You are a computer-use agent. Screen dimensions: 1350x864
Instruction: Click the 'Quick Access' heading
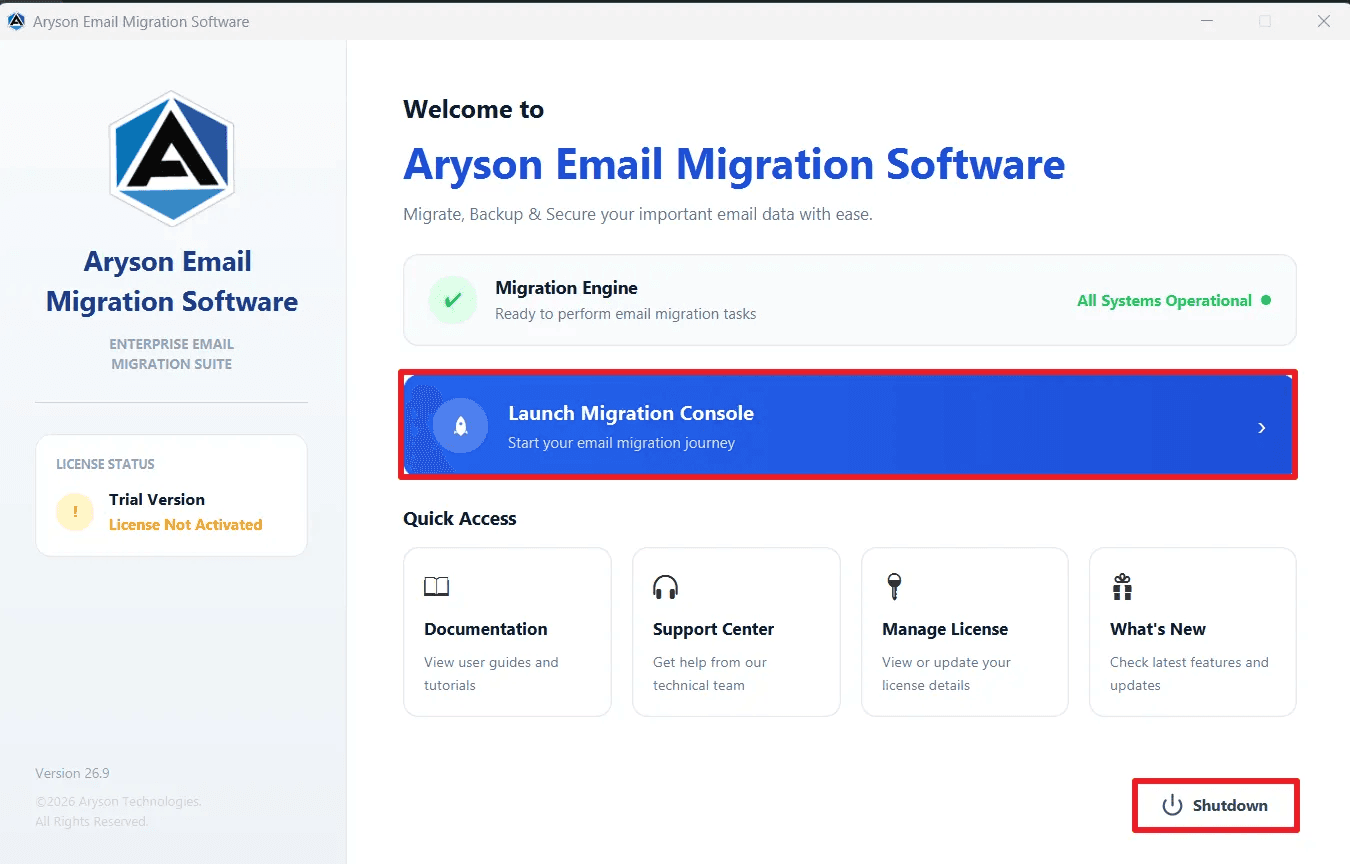coord(460,518)
